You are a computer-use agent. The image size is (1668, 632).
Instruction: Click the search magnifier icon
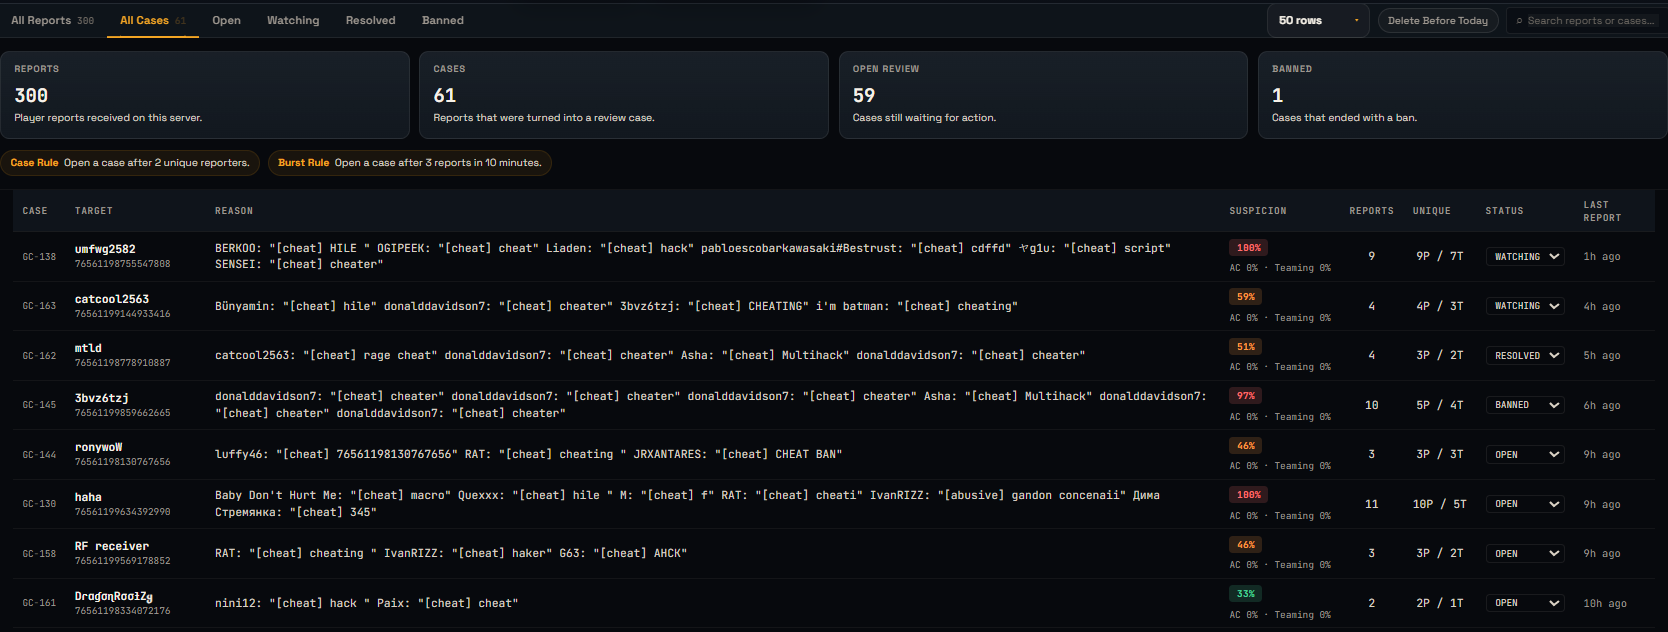pos(1519,21)
